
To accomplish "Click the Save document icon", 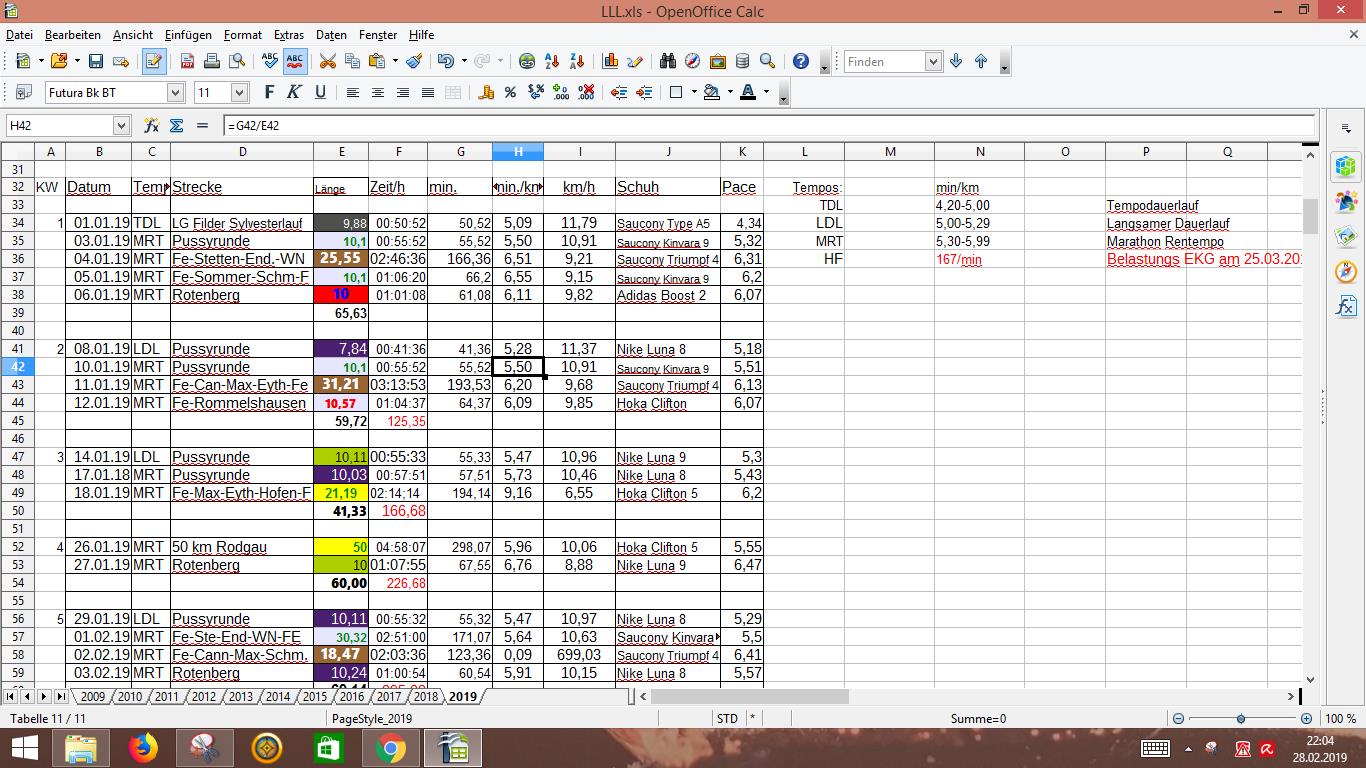I will [x=96, y=62].
